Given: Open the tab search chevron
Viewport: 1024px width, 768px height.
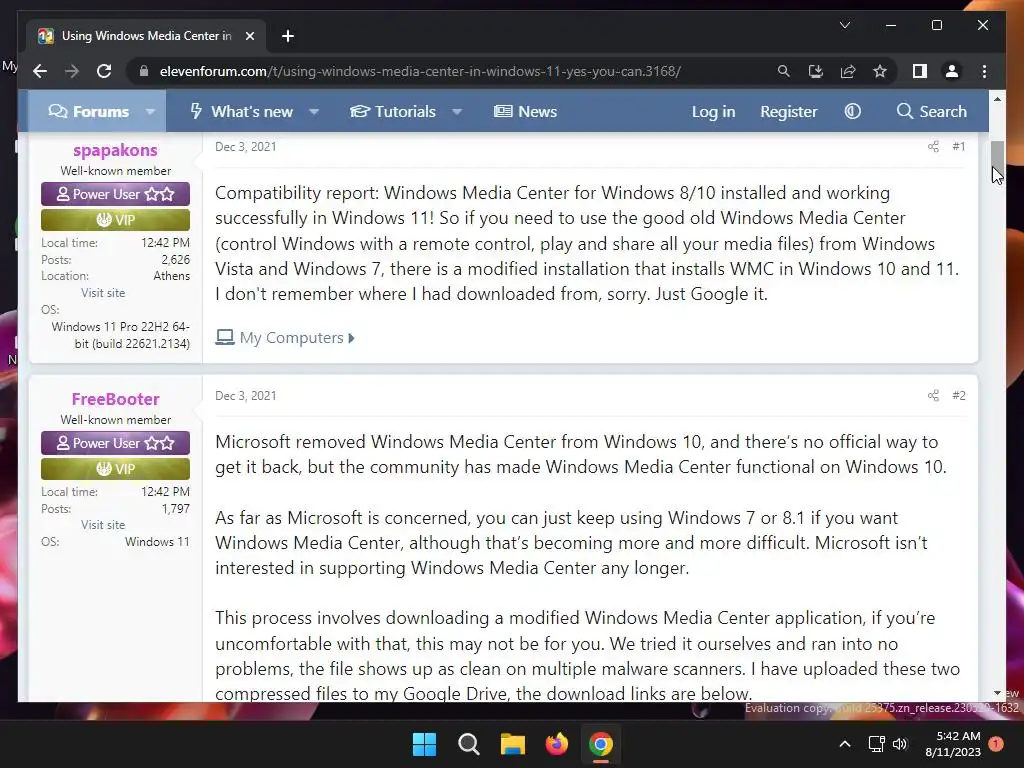Looking at the screenshot, I should (x=844, y=25).
